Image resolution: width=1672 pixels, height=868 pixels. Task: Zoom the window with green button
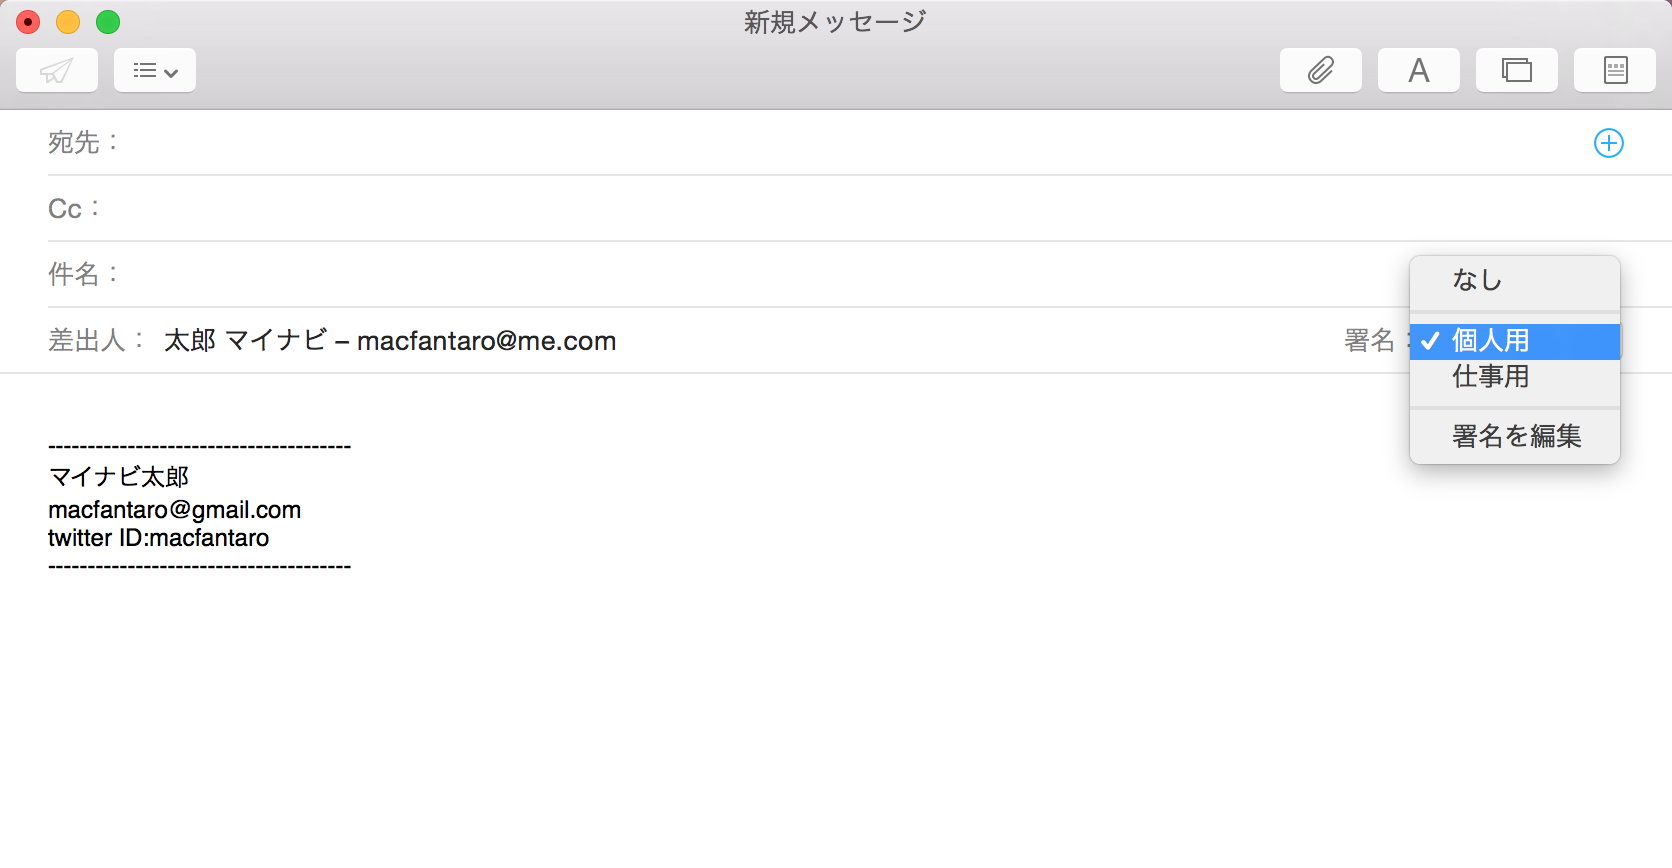click(x=108, y=22)
